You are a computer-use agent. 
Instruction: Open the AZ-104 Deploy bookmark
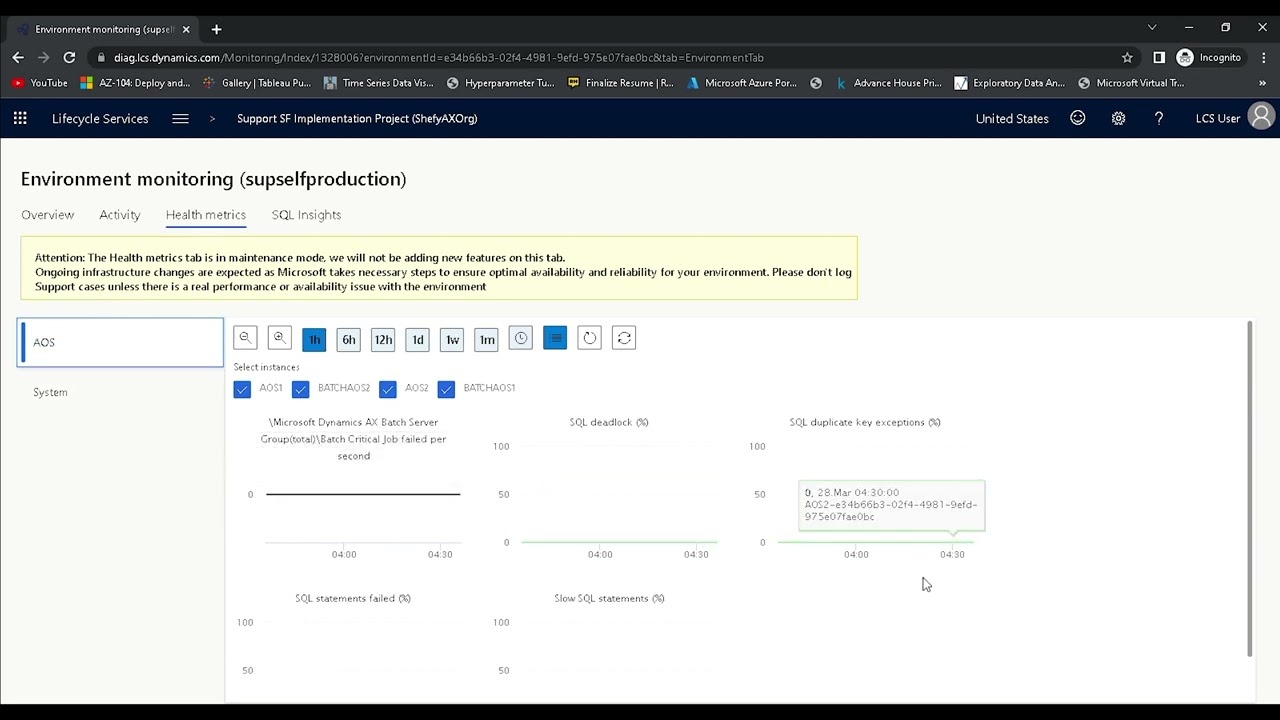click(135, 83)
